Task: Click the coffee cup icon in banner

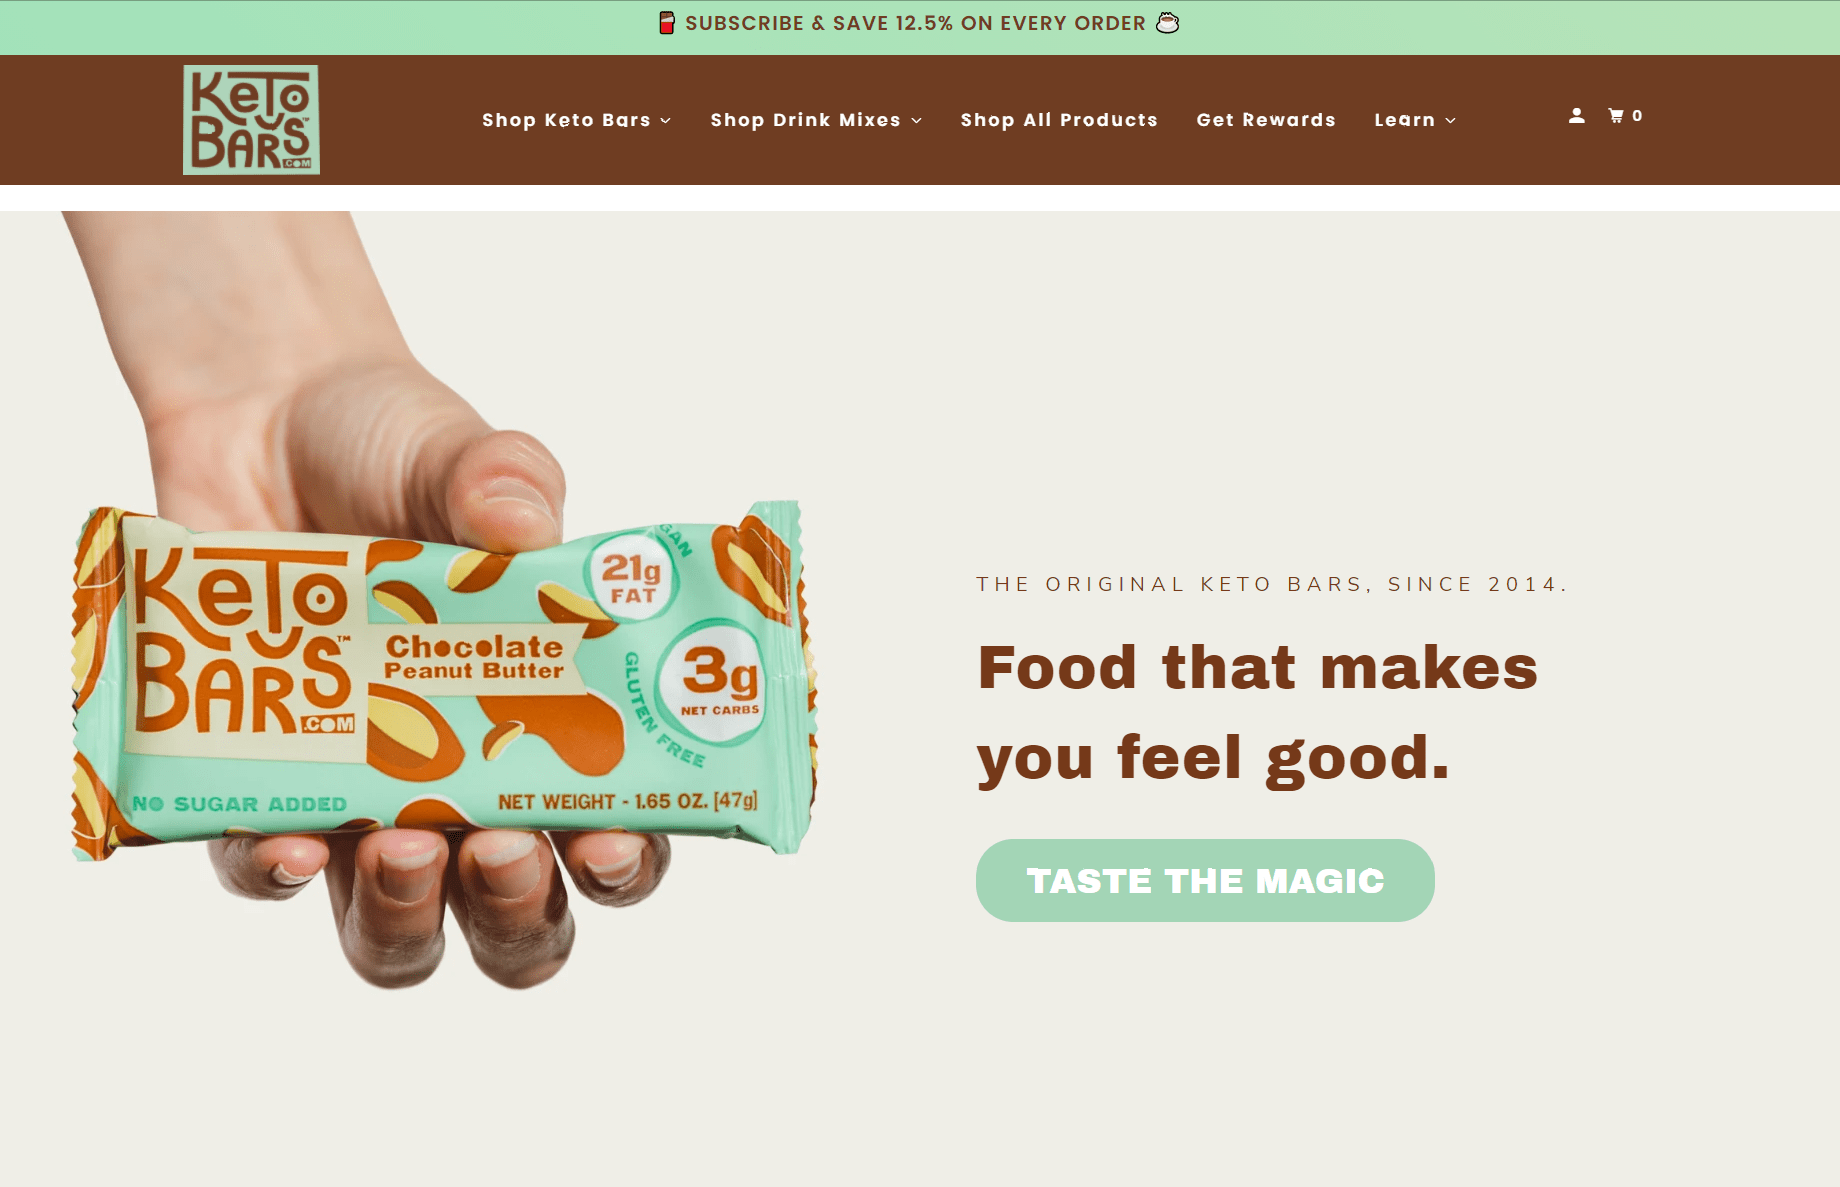Action: pyautogui.click(x=1167, y=23)
